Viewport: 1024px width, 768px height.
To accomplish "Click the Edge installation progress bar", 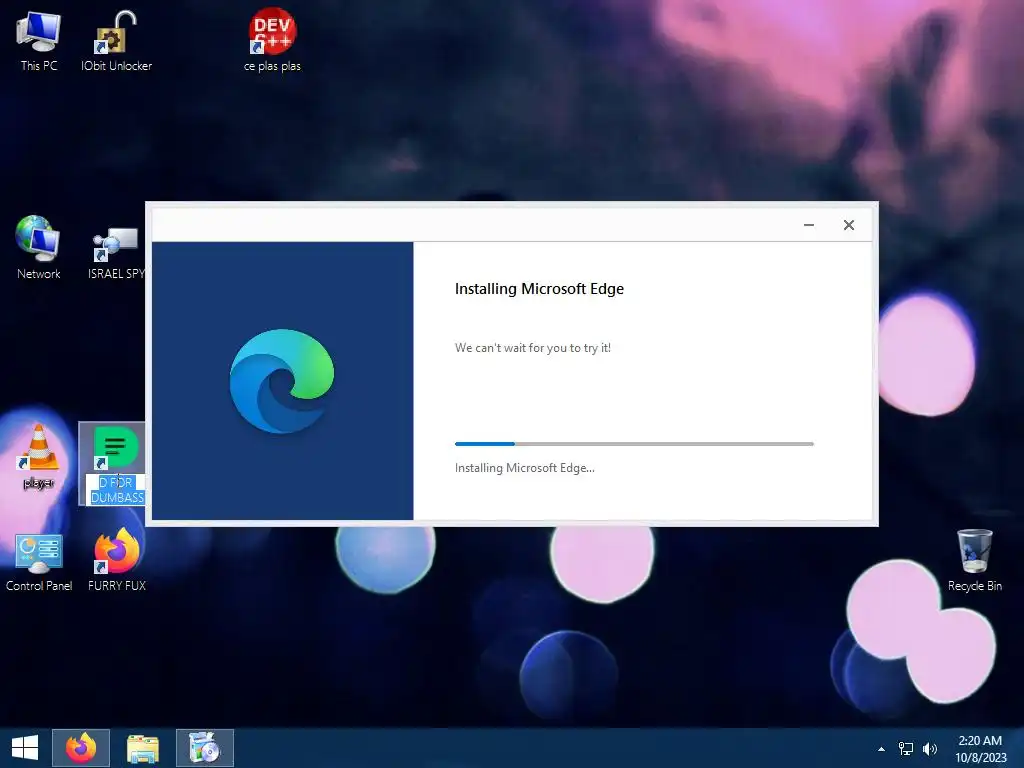I will coord(634,444).
